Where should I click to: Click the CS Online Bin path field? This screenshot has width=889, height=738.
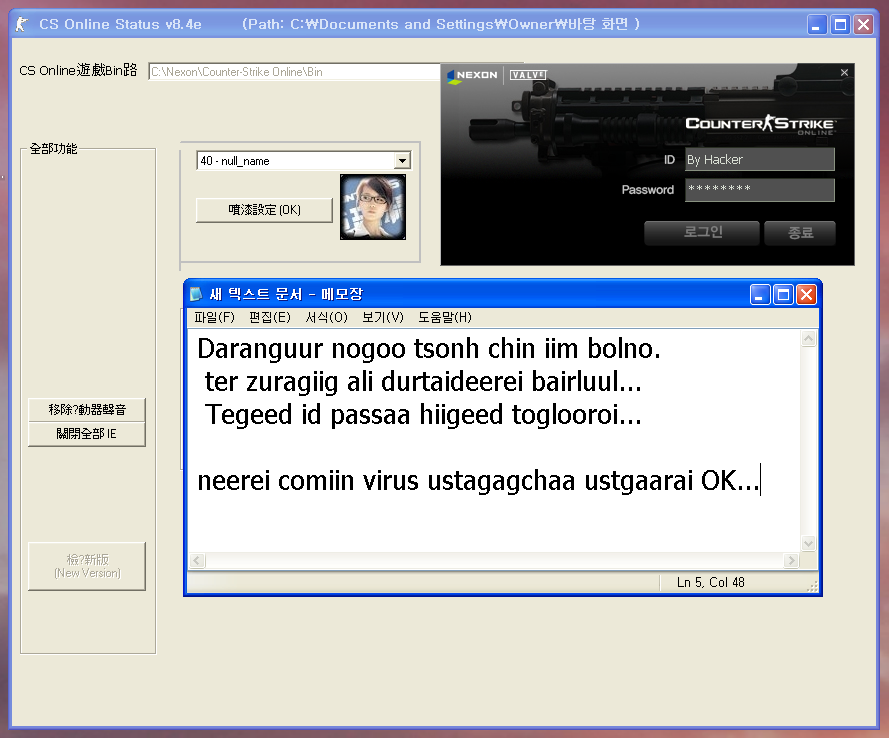tap(294, 72)
